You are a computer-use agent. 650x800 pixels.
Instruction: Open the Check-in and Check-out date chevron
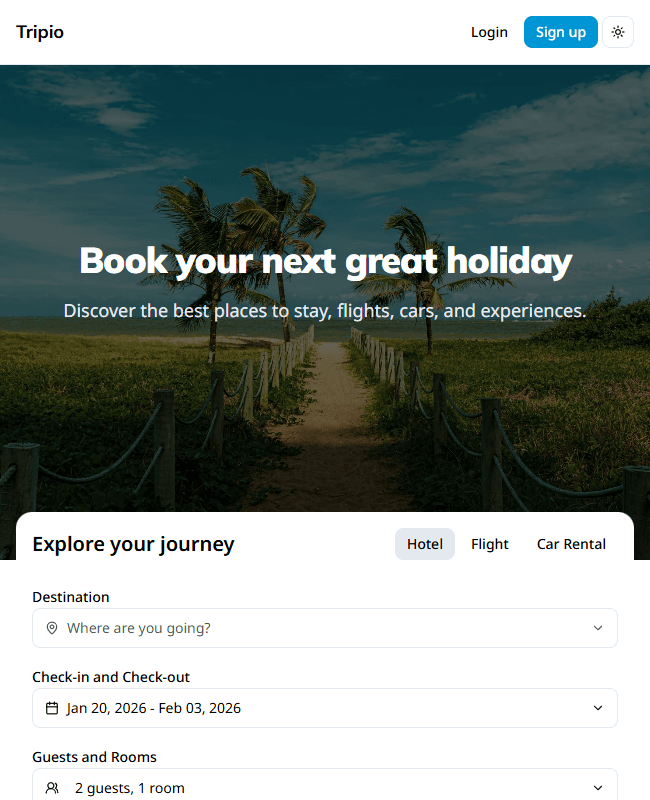(x=598, y=708)
